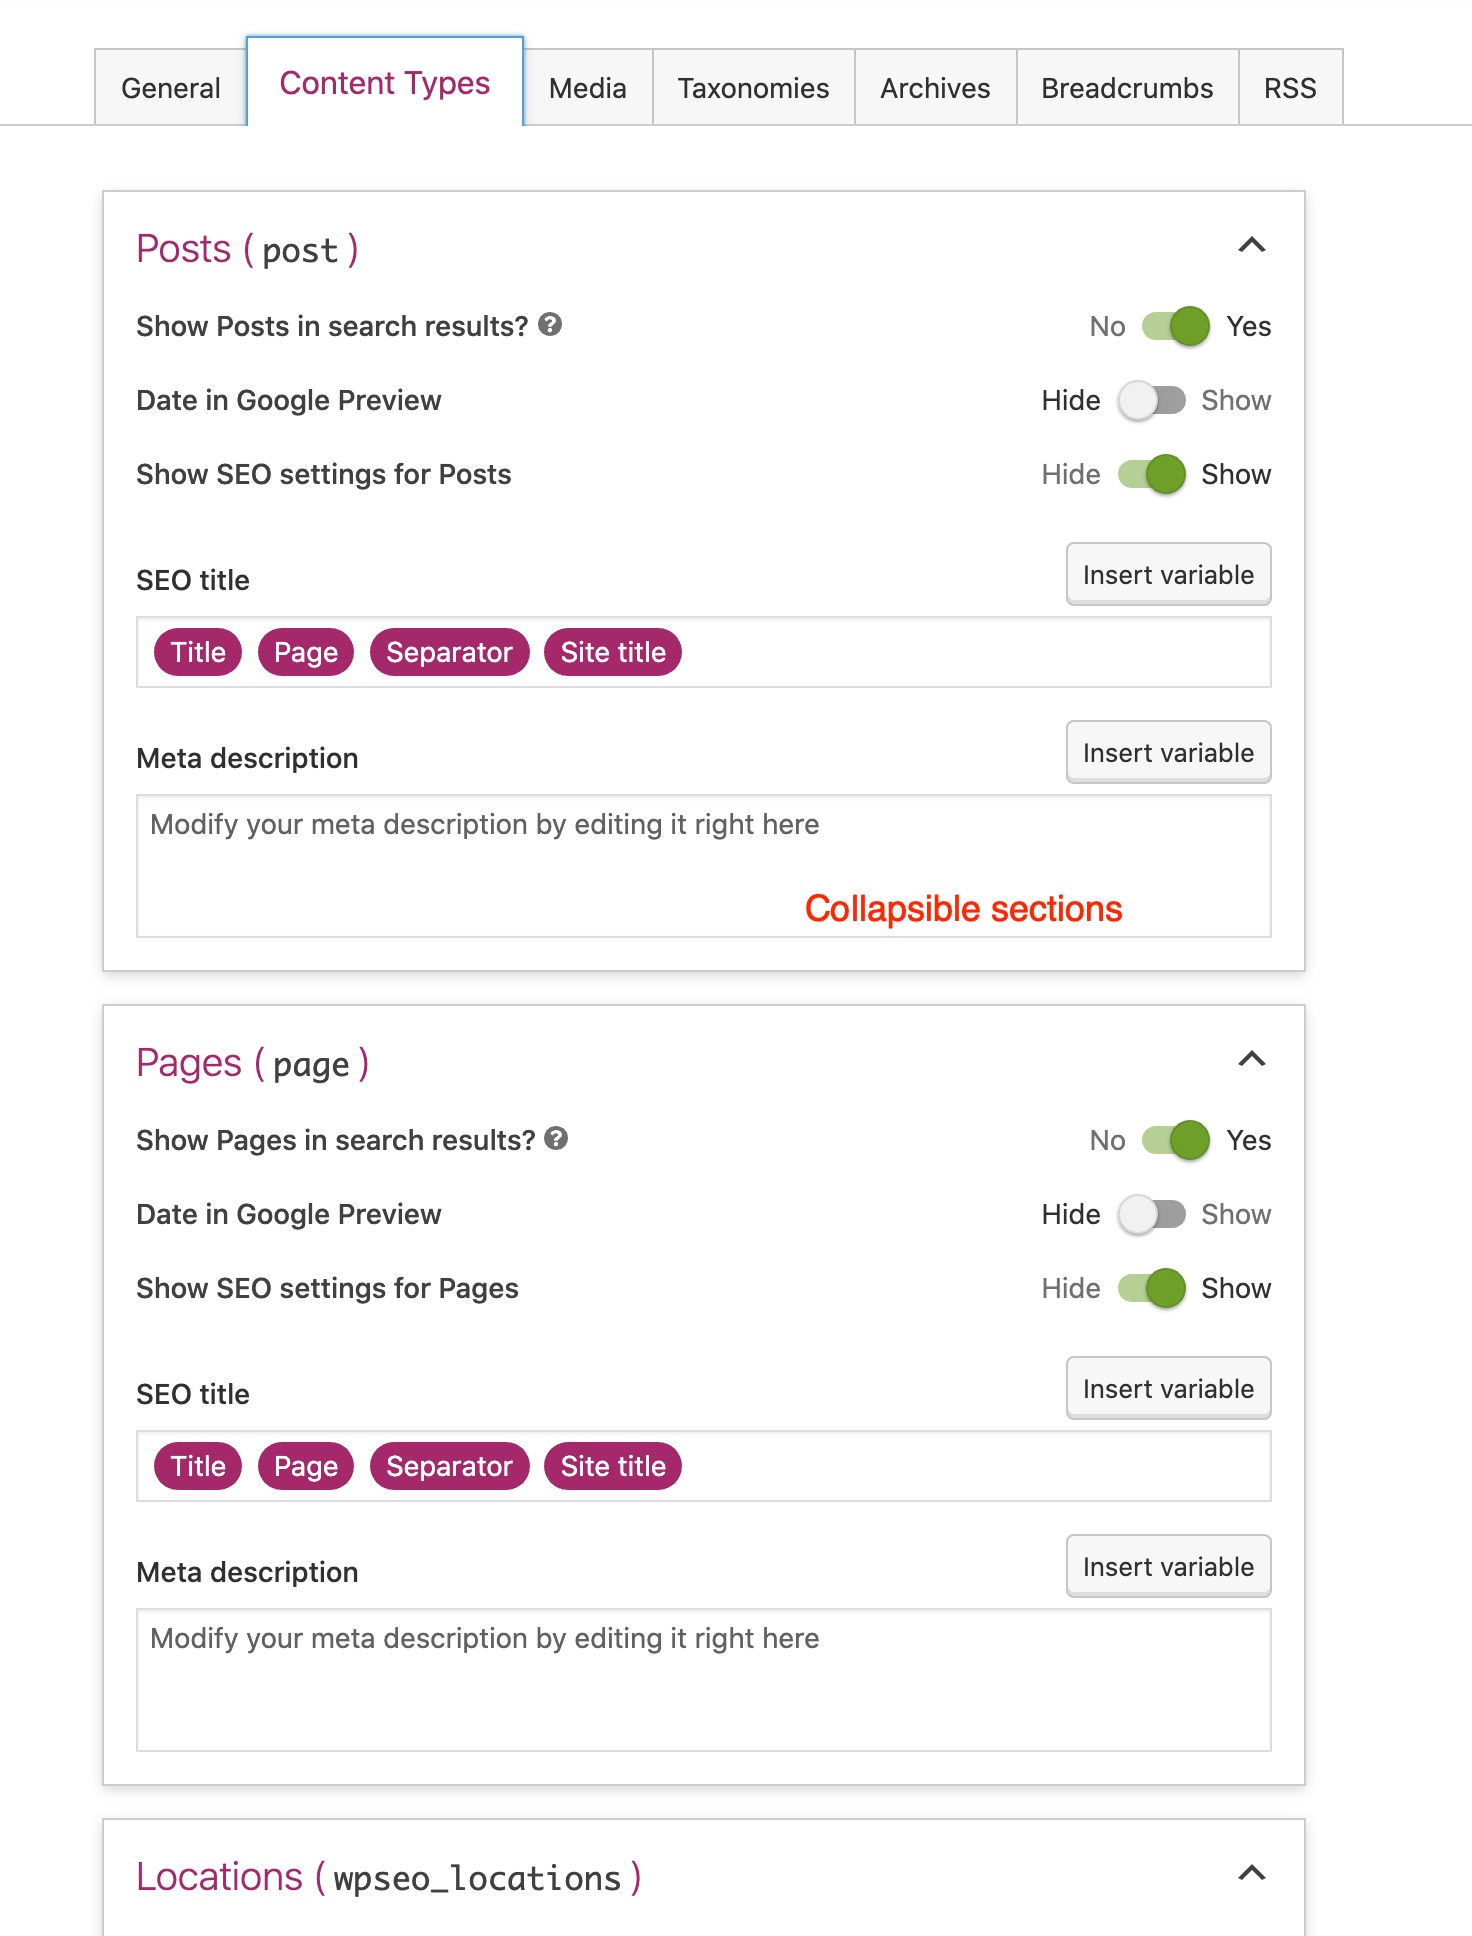Click the Posts Meta description text field
This screenshot has width=1472, height=1936.
(x=703, y=866)
